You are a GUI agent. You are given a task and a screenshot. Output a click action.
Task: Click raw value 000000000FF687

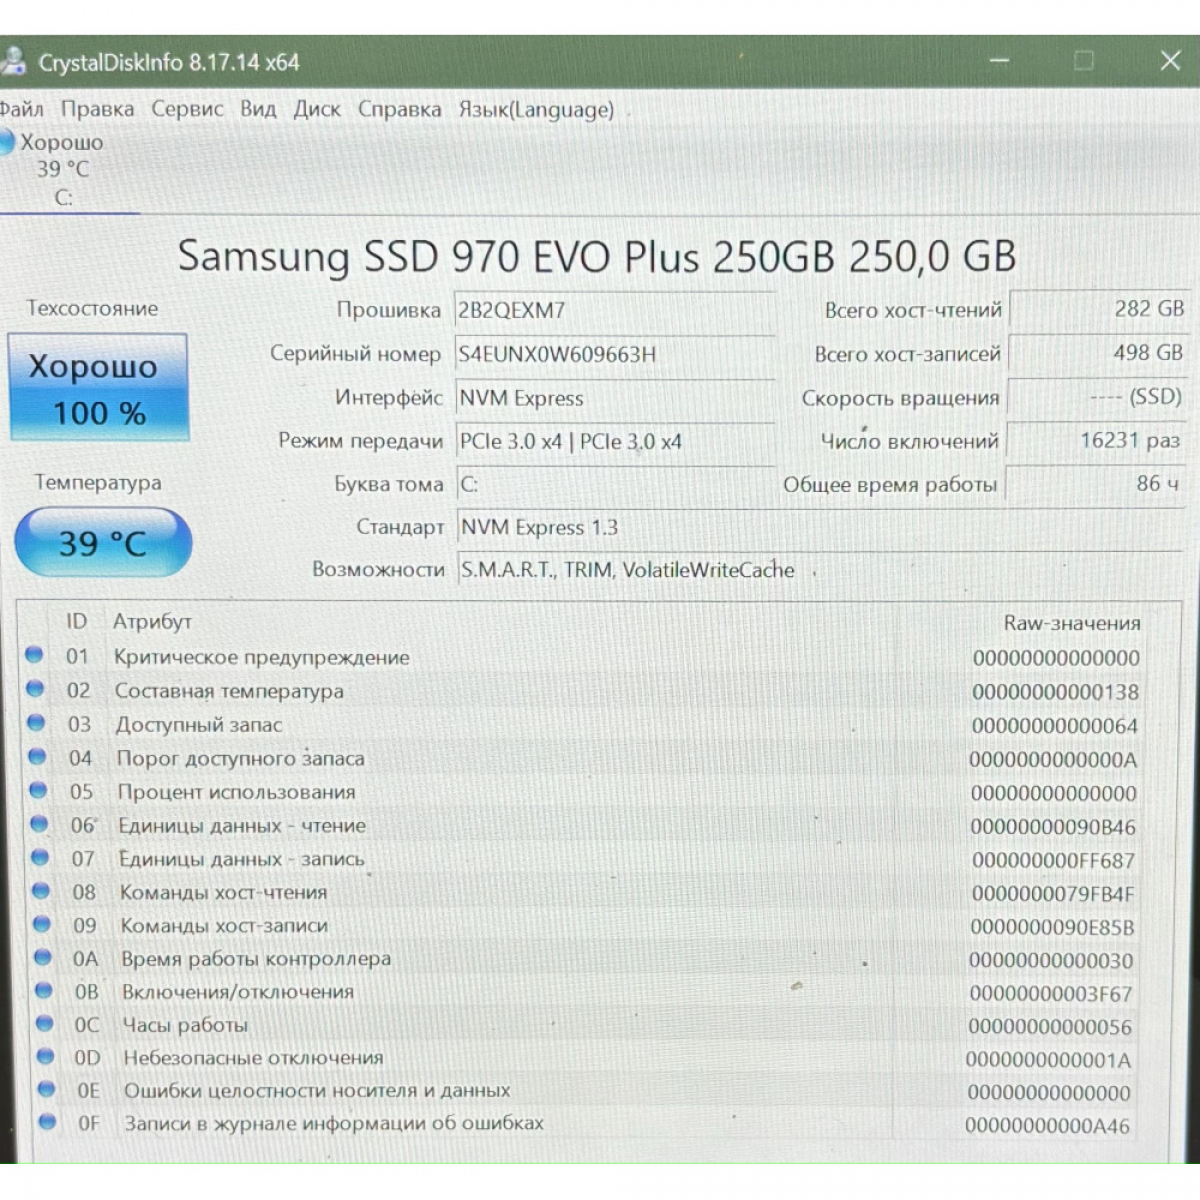click(x=1054, y=860)
